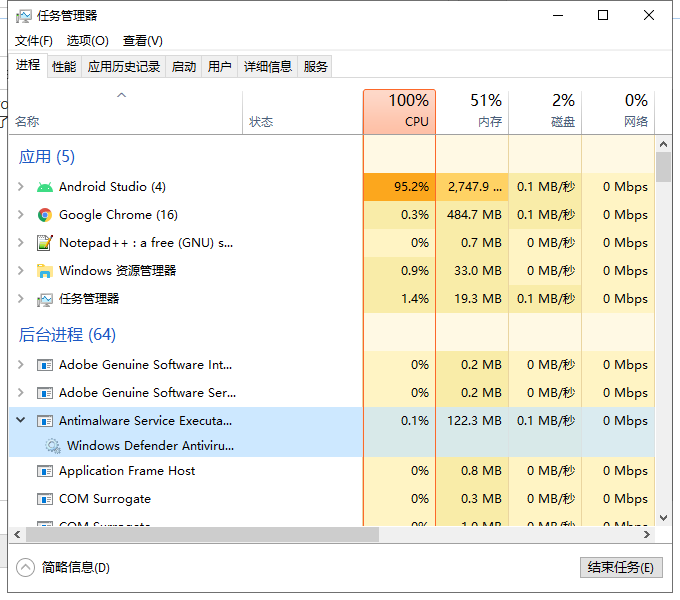The image size is (680, 600).
Task: Expand the Google Chrome (16) group
Action: 20,215
